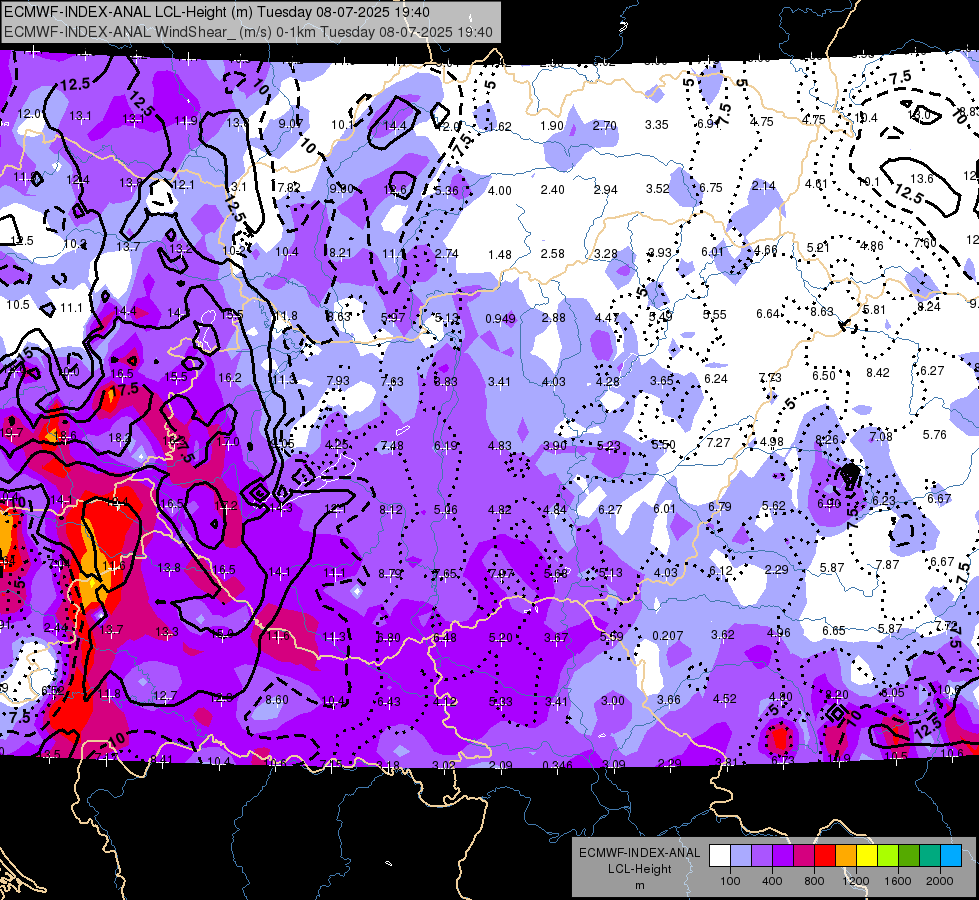Click the 2.40 shear value
This screenshot has height=900, width=979.
(x=553, y=189)
